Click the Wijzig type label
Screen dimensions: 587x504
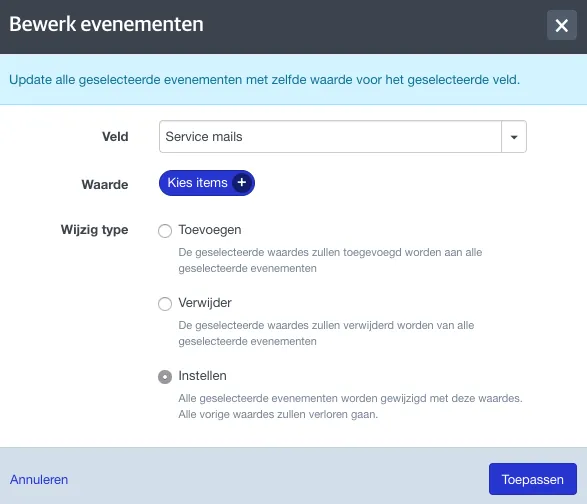pos(94,230)
